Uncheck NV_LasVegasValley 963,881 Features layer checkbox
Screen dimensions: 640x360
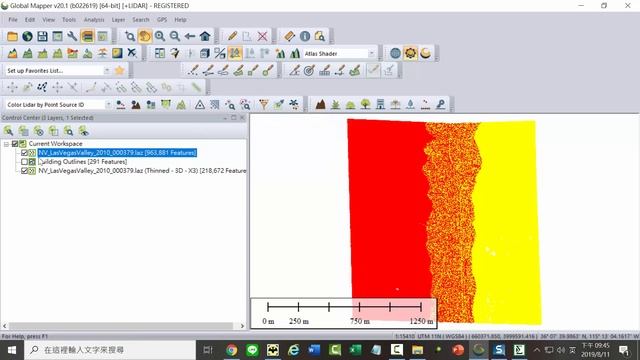[24, 153]
